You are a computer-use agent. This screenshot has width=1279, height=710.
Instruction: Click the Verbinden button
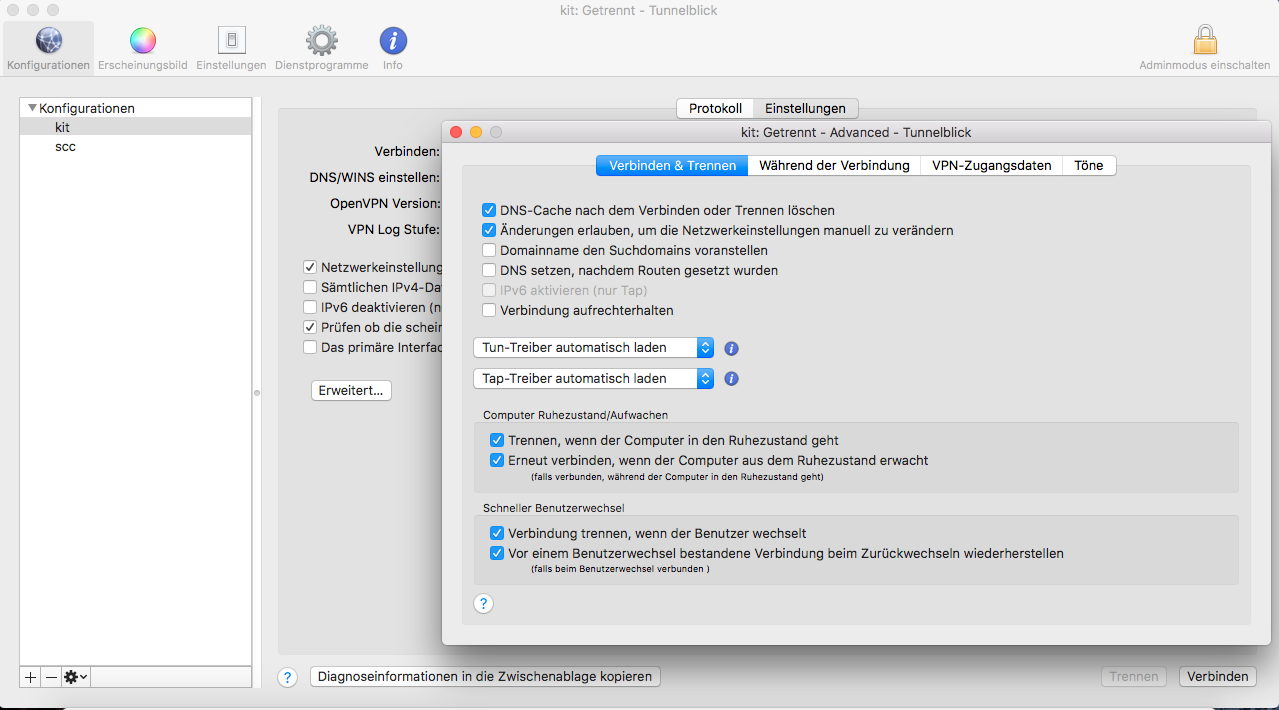[x=1217, y=677]
